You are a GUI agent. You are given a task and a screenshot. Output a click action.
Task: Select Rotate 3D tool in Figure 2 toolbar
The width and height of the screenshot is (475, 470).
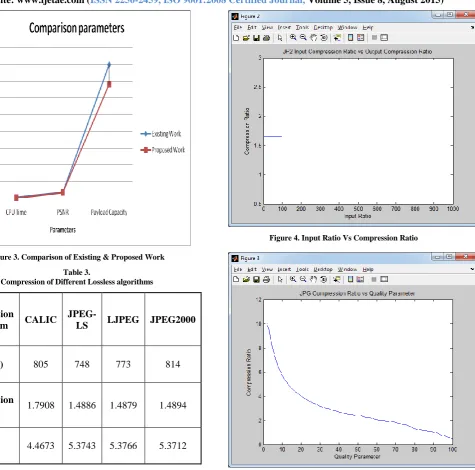pyautogui.click(x=323, y=38)
